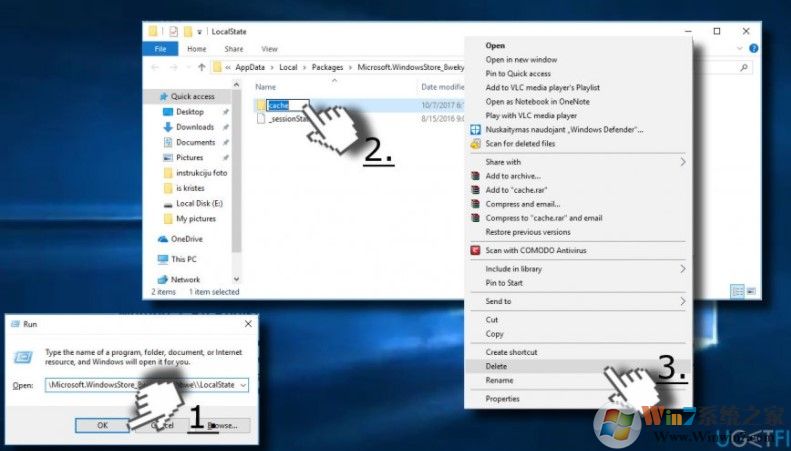Click the search magnifier icon
This screenshot has height=451, width=791.
pos(744,67)
